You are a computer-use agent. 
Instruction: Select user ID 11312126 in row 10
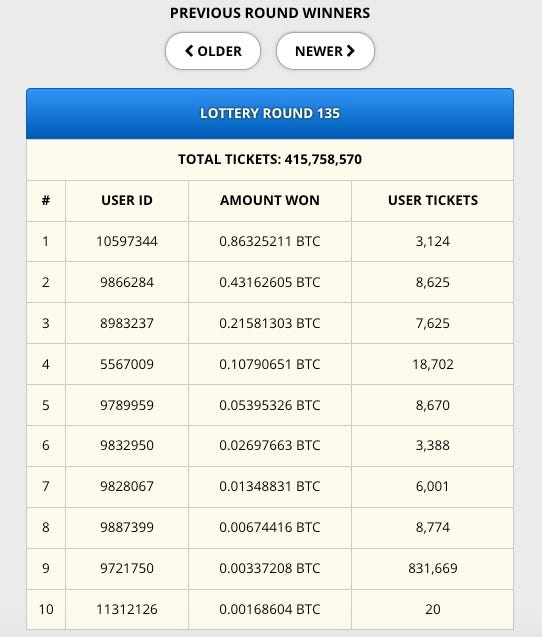127,609
